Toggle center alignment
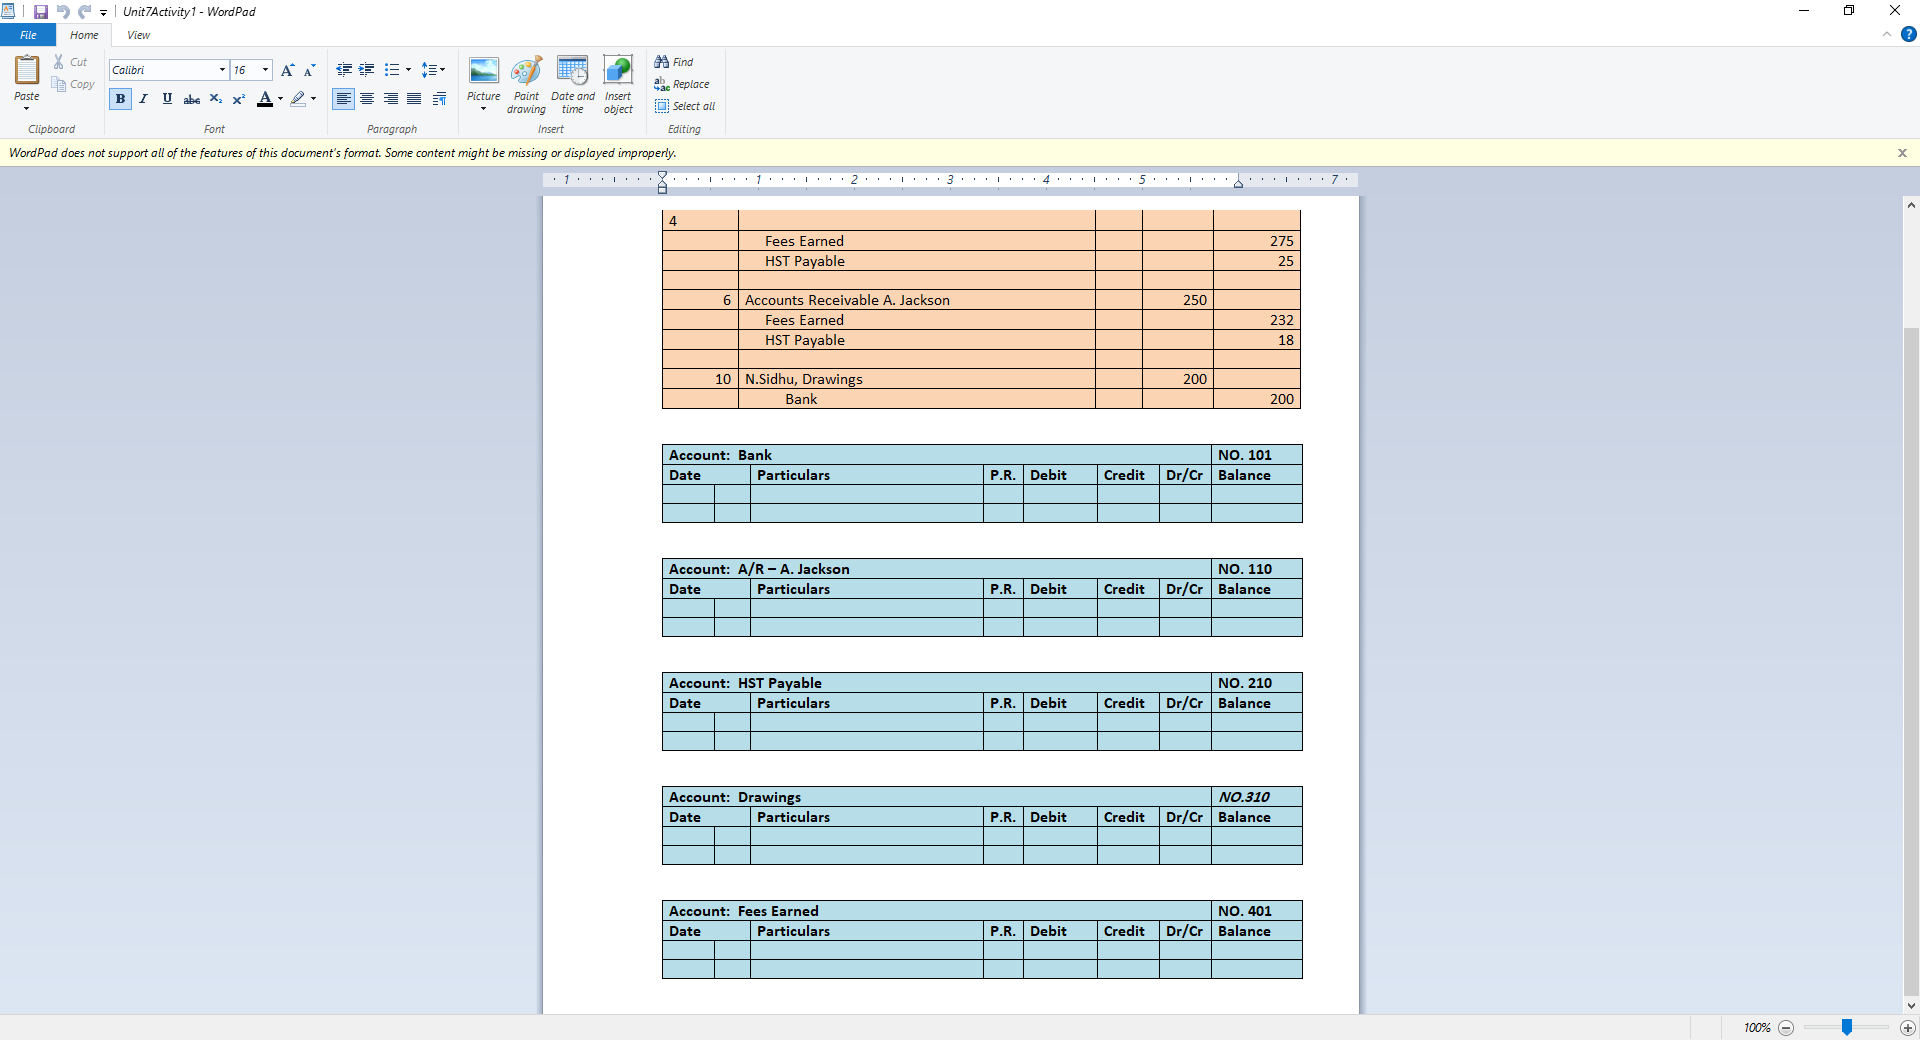The height and width of the screenshot is (1040, 1920). (x=367, y=99)
